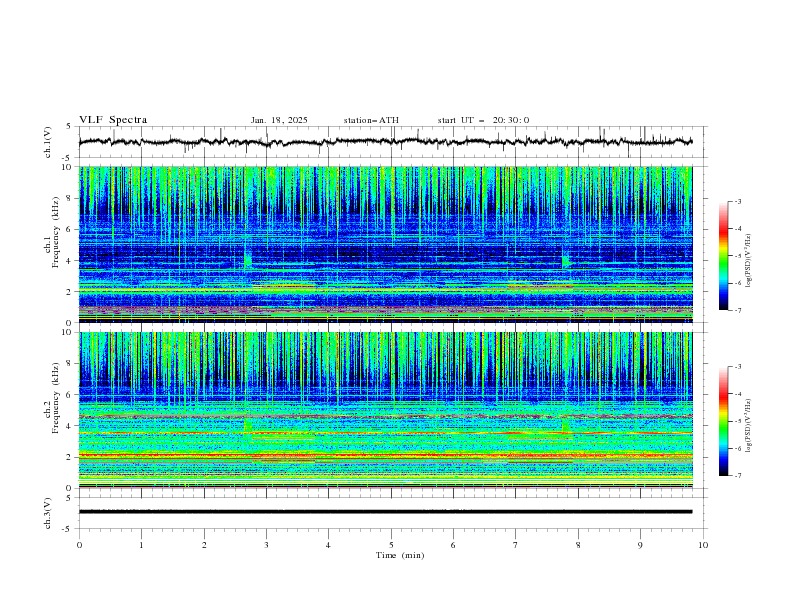Click the ch.2 spectrogram burst near 2.7 min

[x=248, y=425]
